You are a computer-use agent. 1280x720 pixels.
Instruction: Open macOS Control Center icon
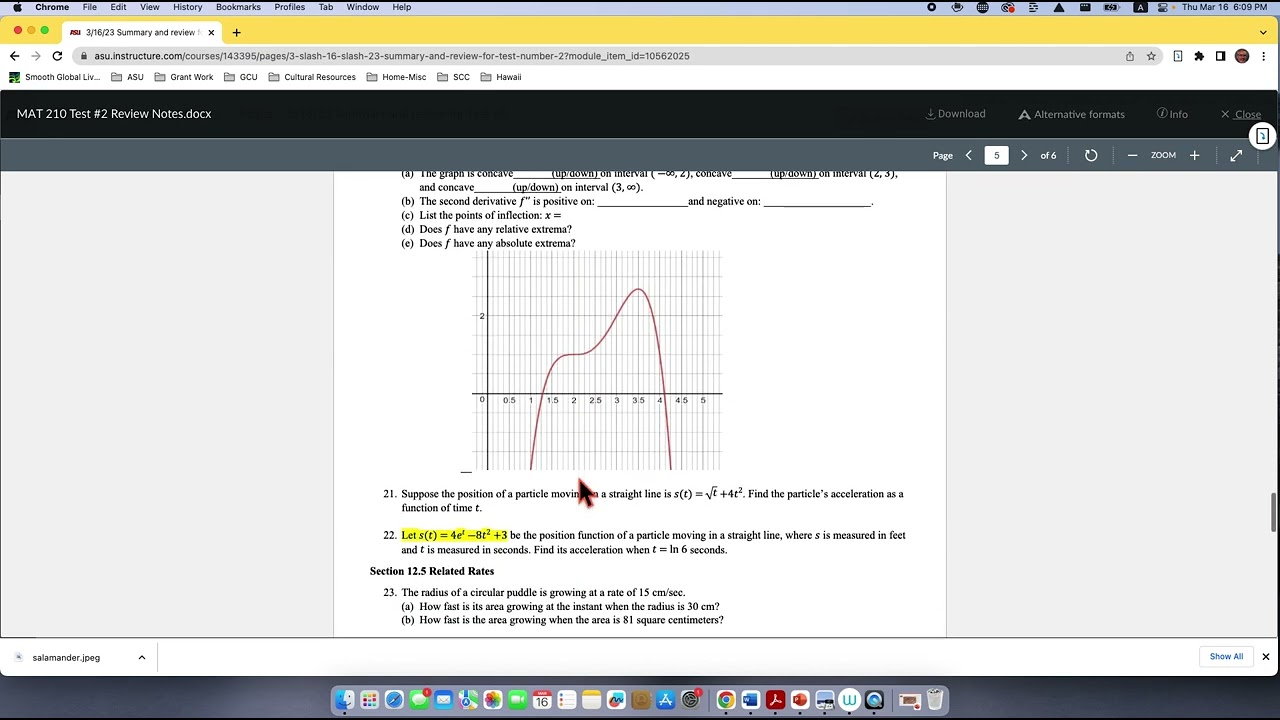pyautogui.click(x=1164, y=7)
